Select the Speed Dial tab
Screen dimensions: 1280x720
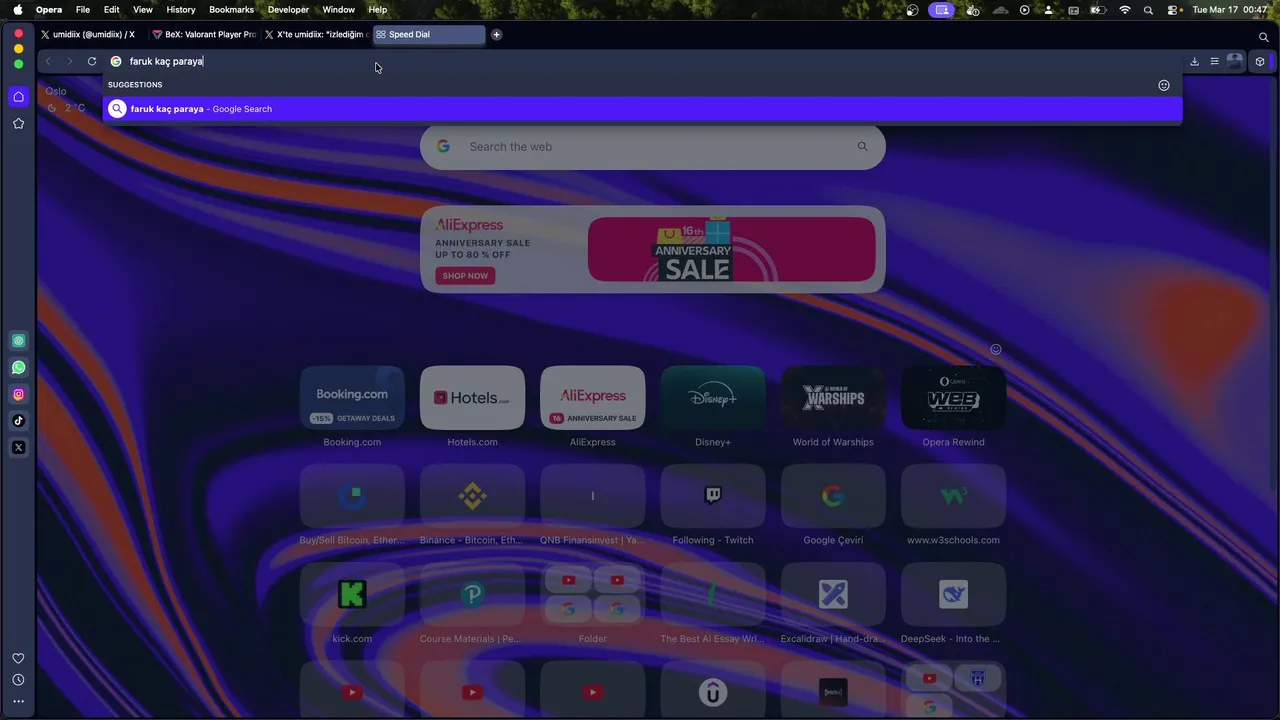click(x=429, y=34)
